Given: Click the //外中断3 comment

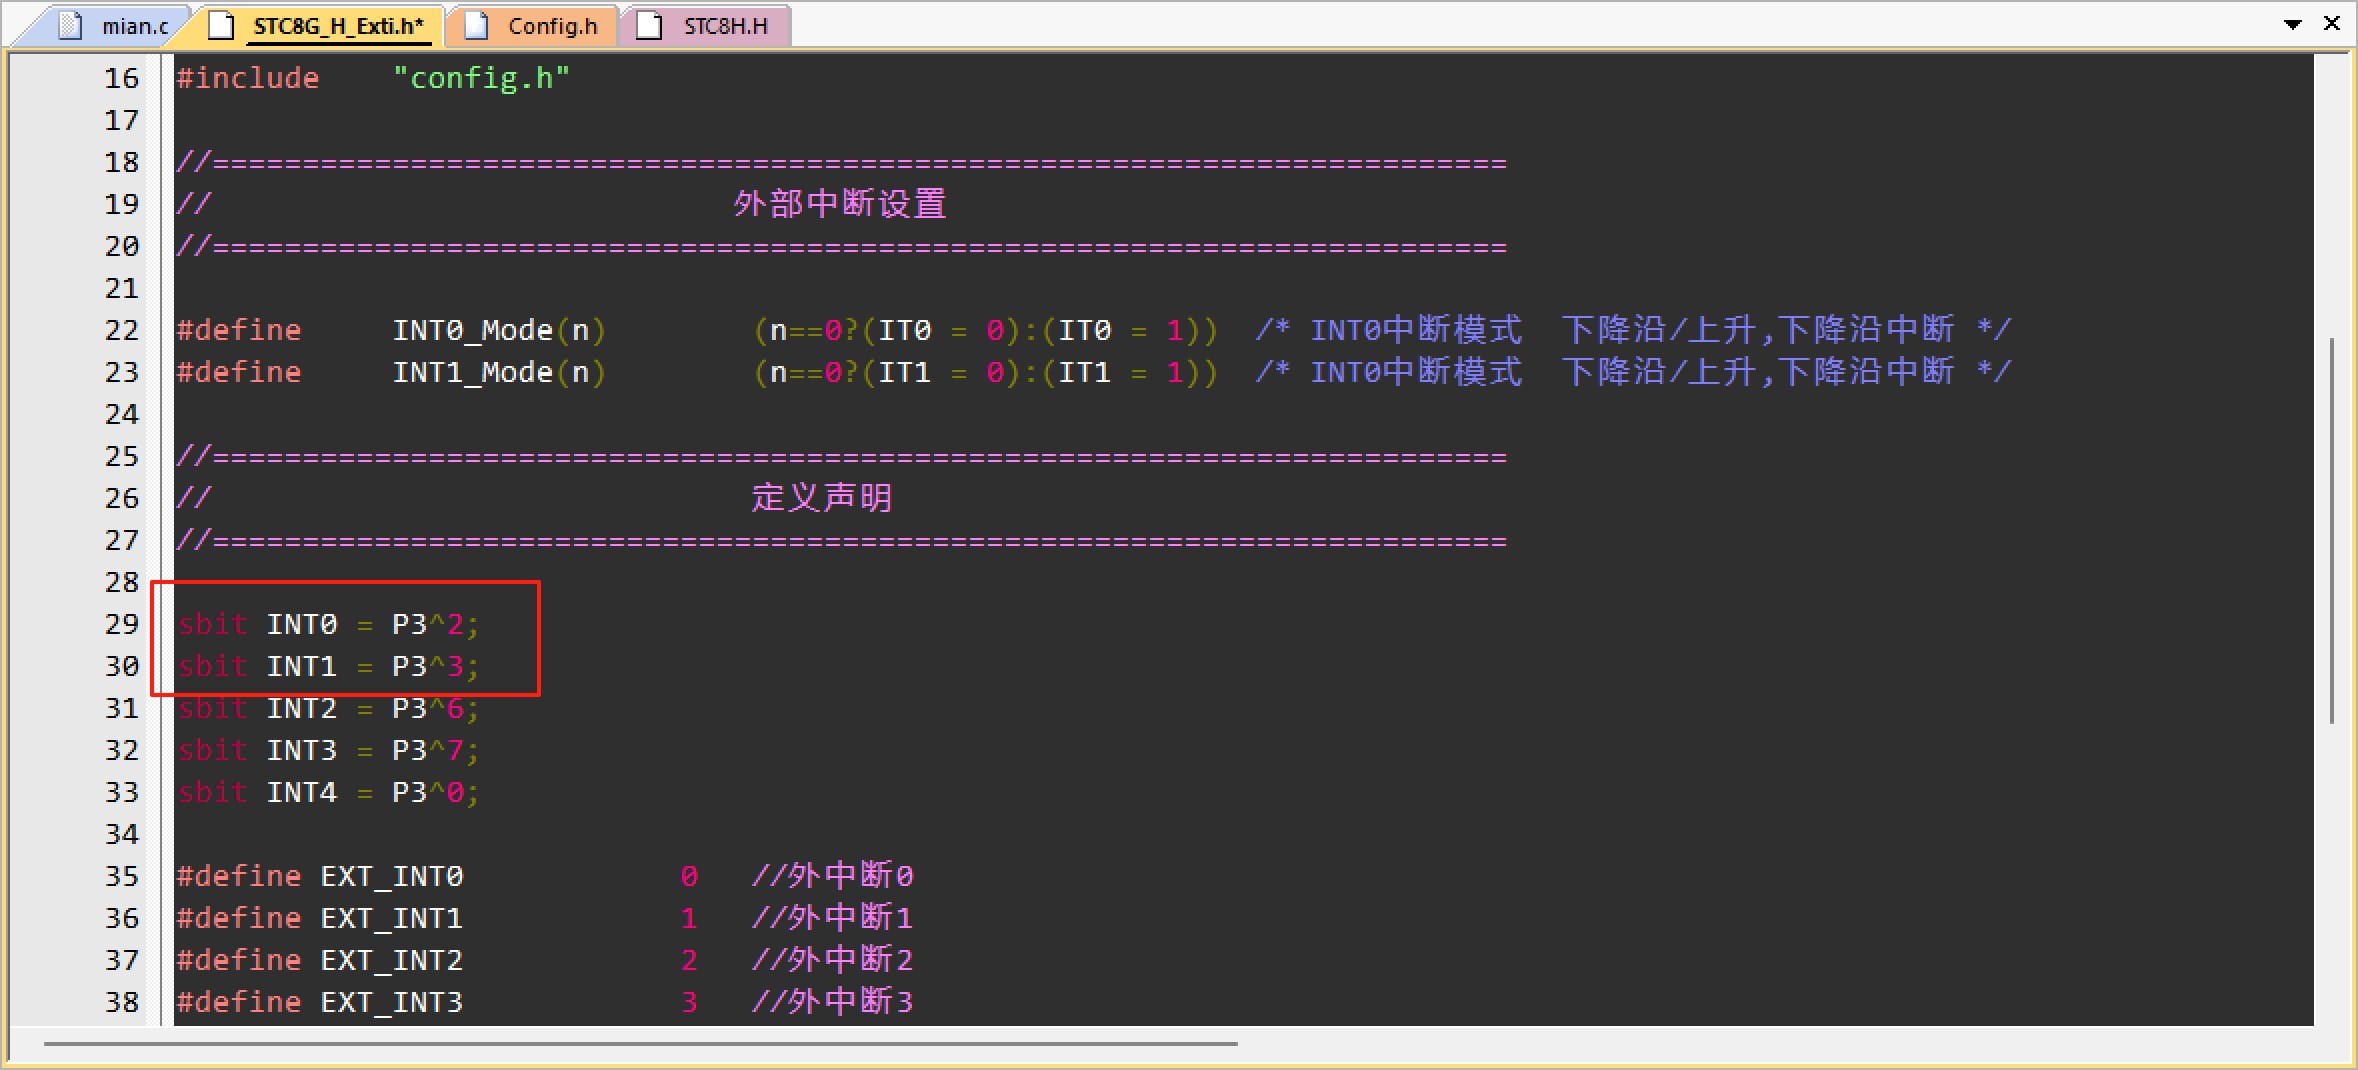Looking at the screenshot, I should click(832, 1002).
